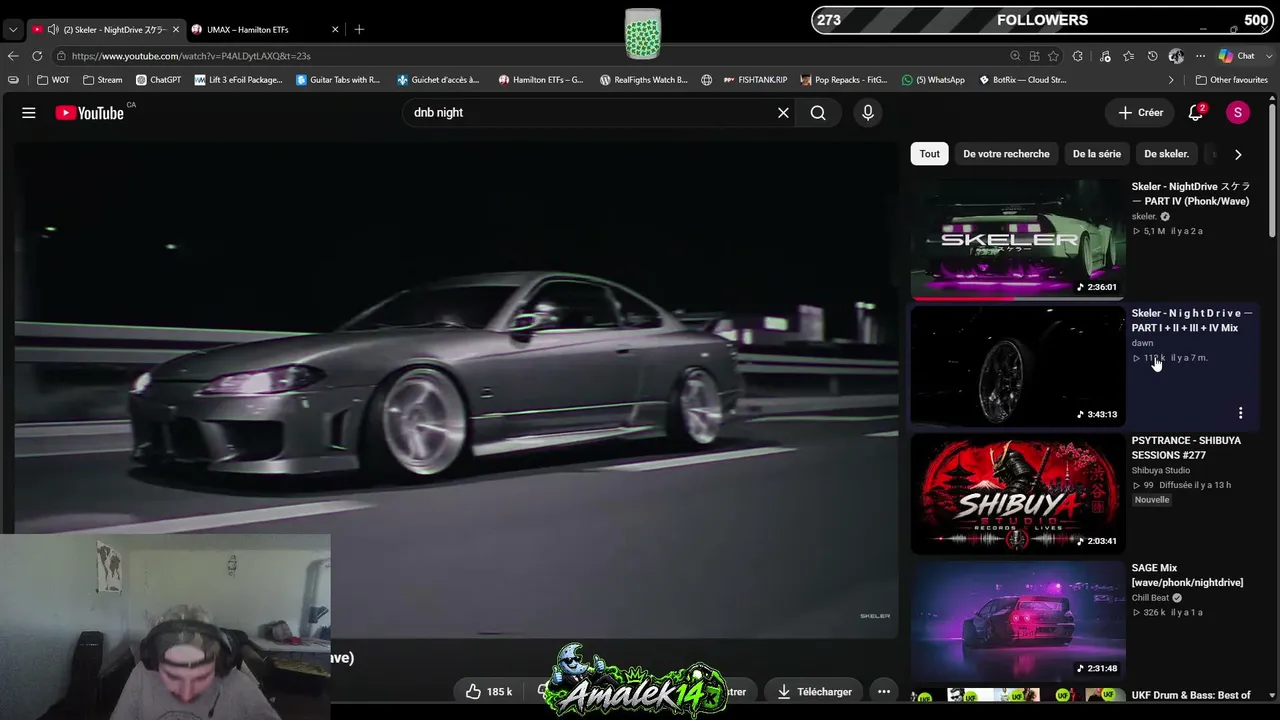Viewport: 1280px width, 720px height.
Task: Open the media control music icon
Action: click(1106, 56)
